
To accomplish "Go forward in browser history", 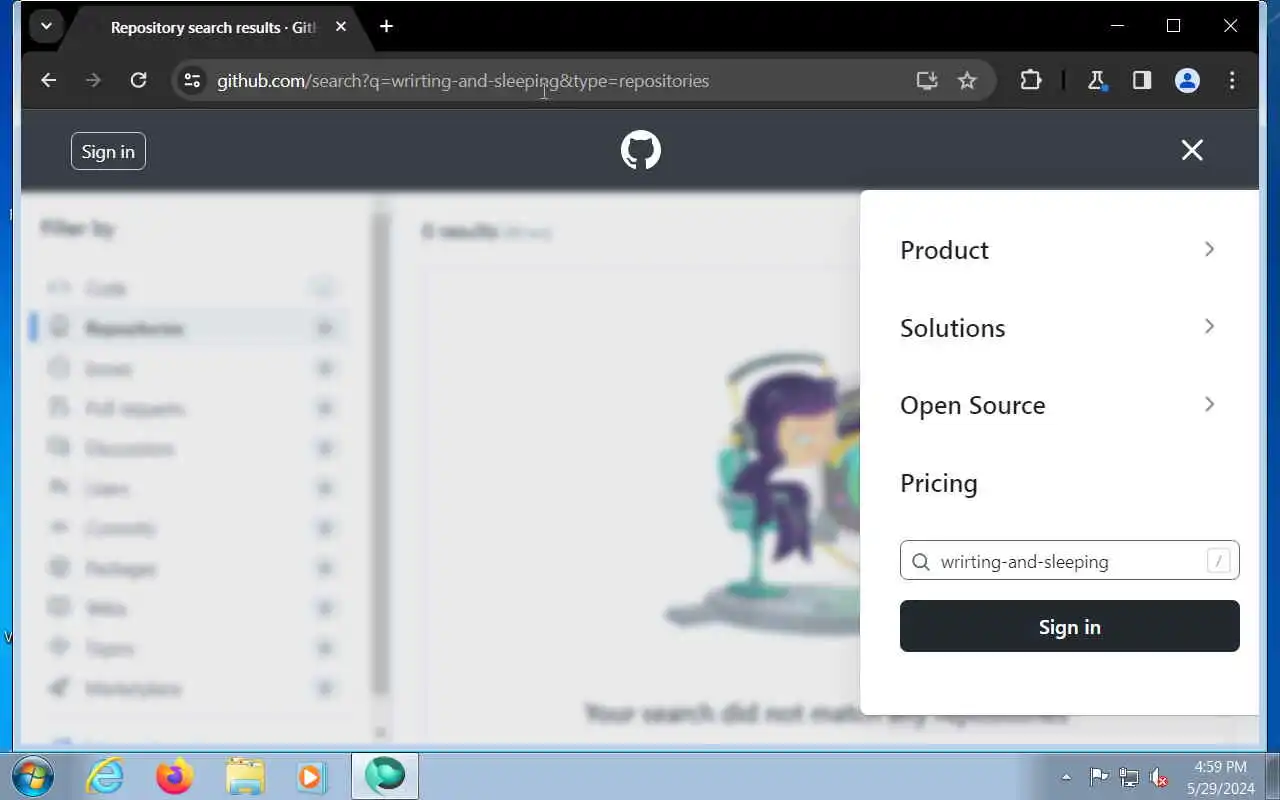I will (x=93, y=80).
